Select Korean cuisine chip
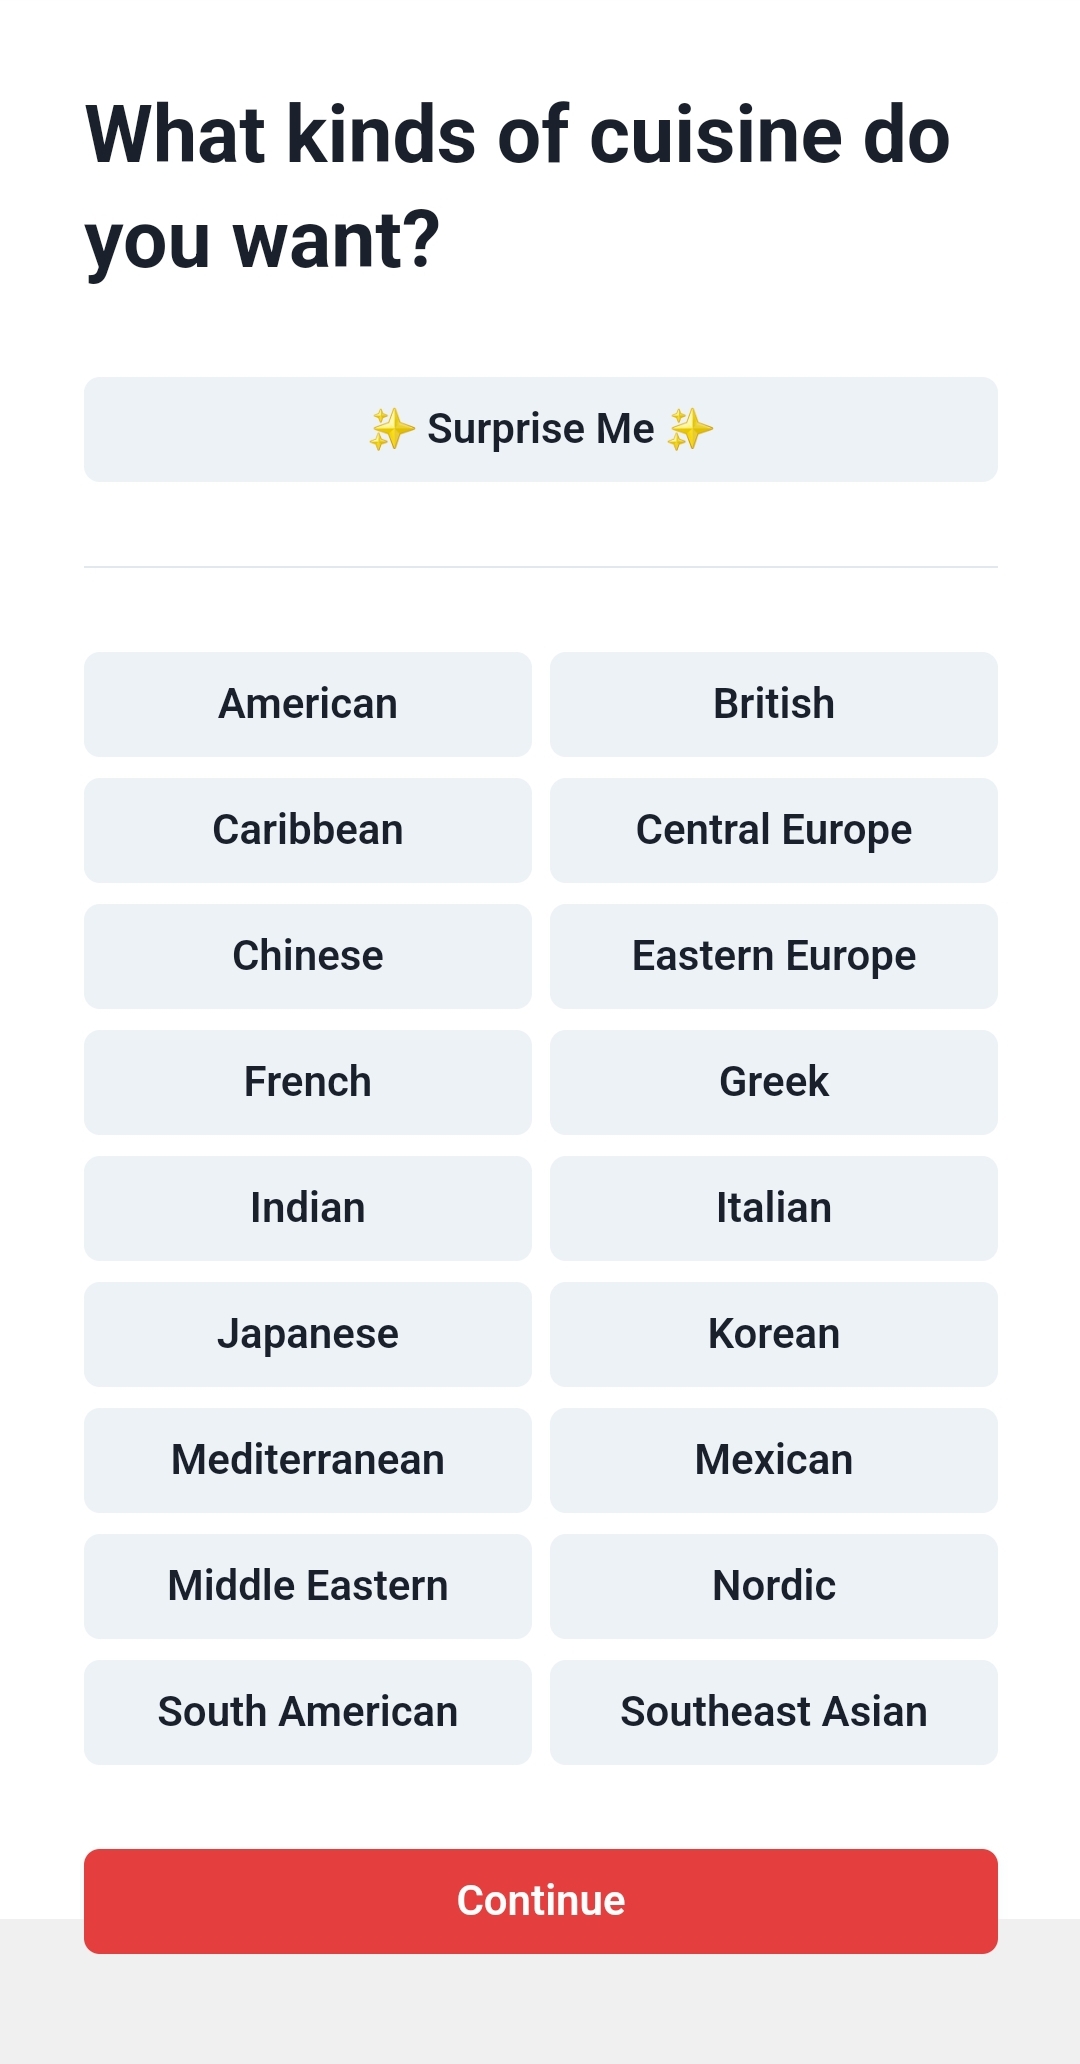Screen dimensions: 1080x2064 point(774,1334)
